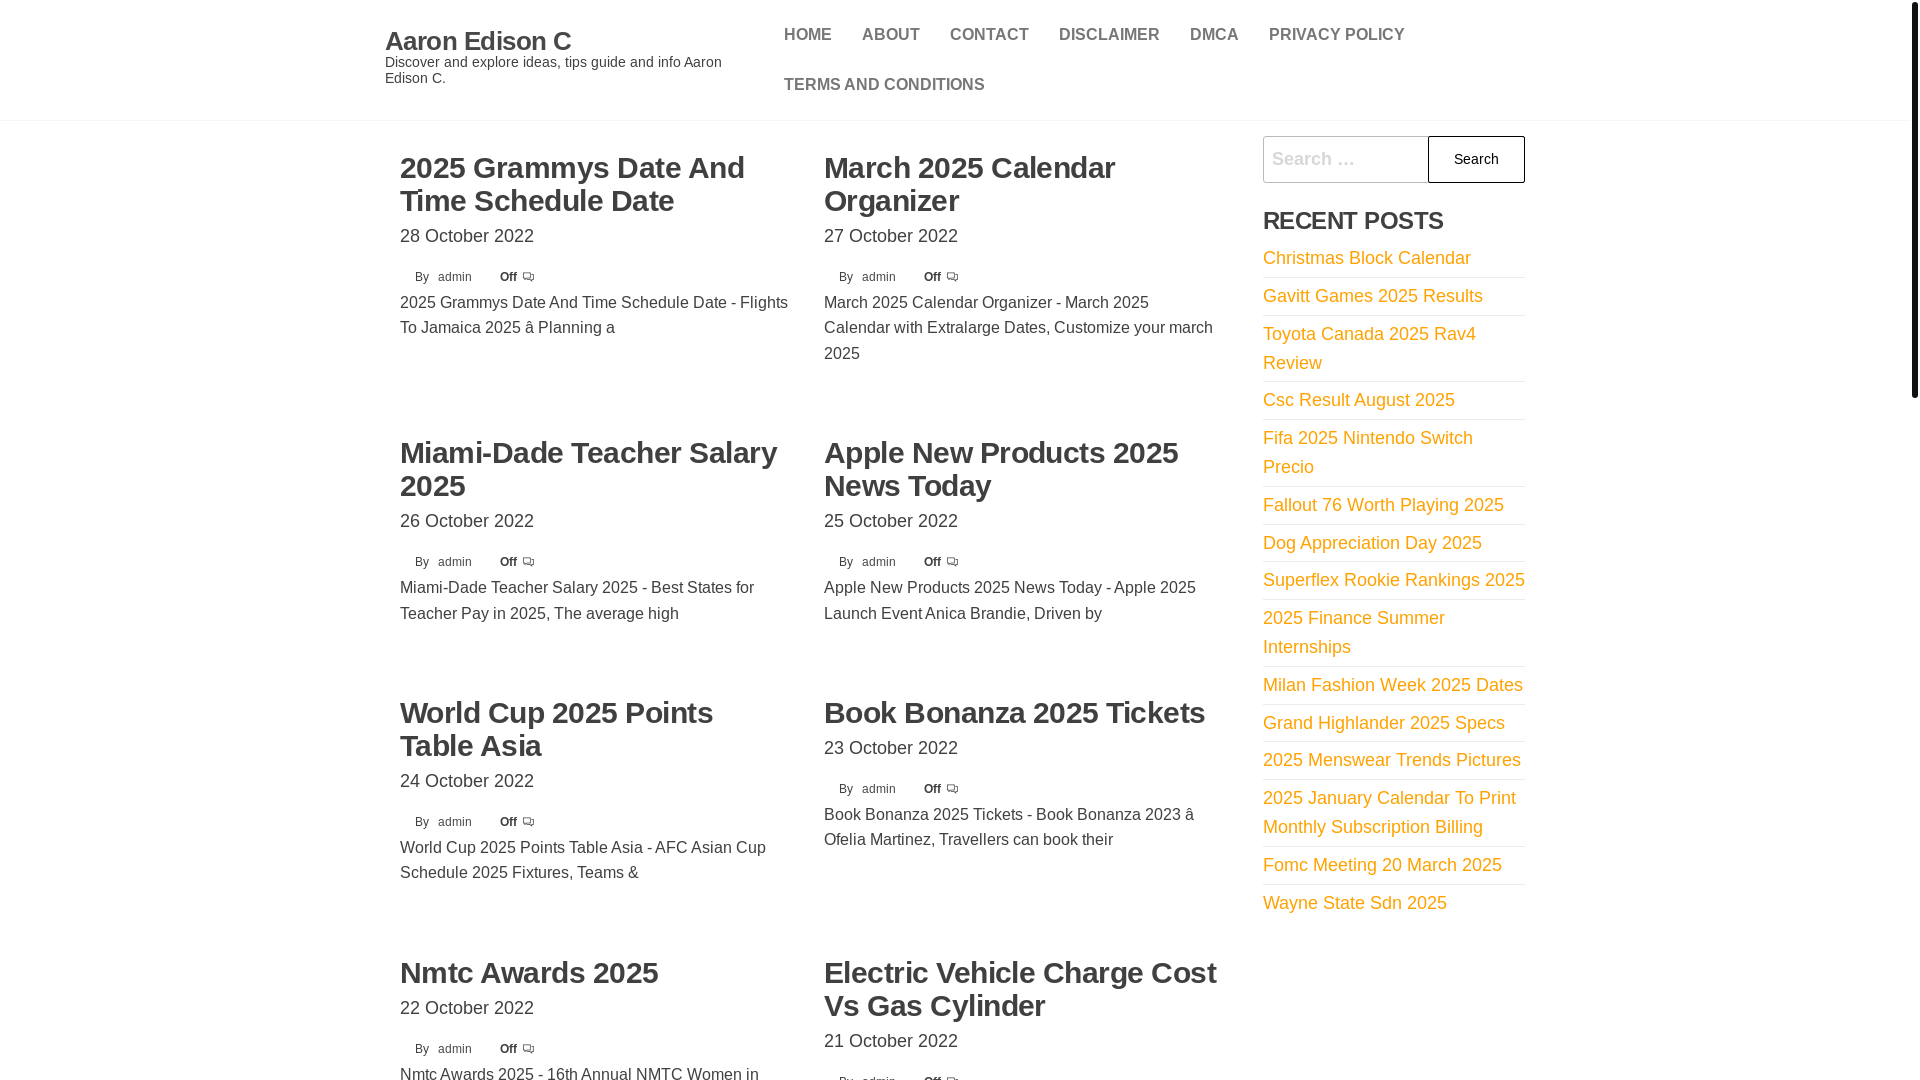Open recent post 2025 Menswear Trends Pictures
1920x1080 pixels.
pos(1391,760)
